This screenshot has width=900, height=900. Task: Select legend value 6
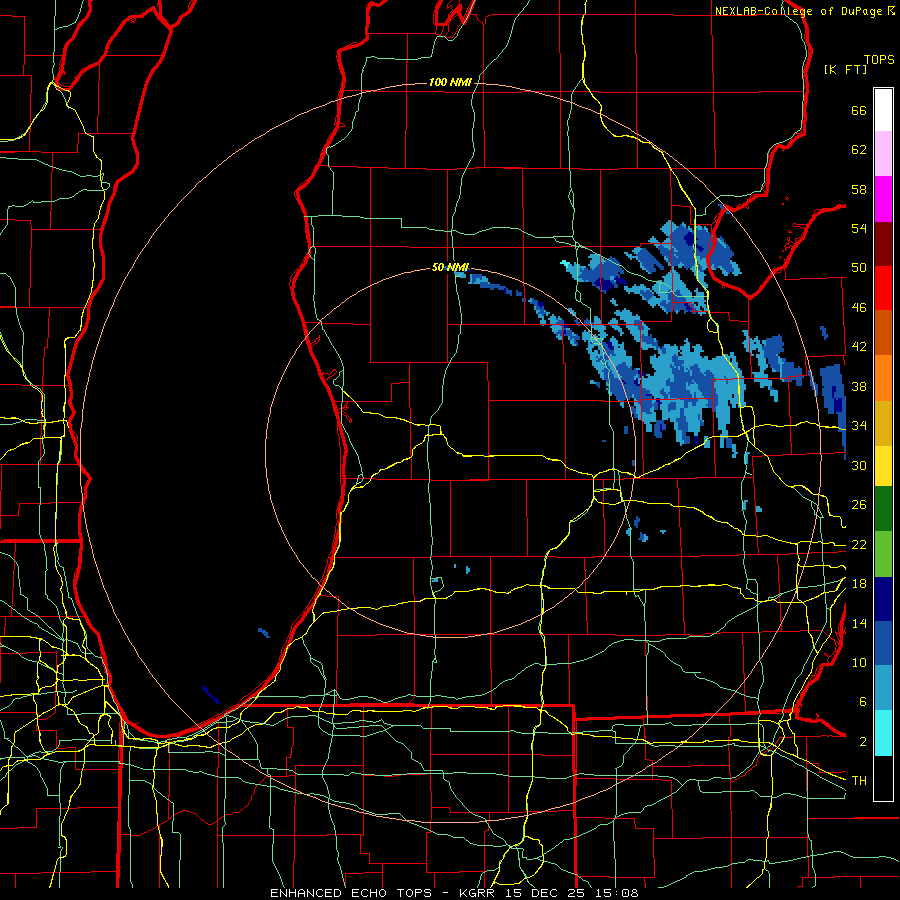(862, 702)
